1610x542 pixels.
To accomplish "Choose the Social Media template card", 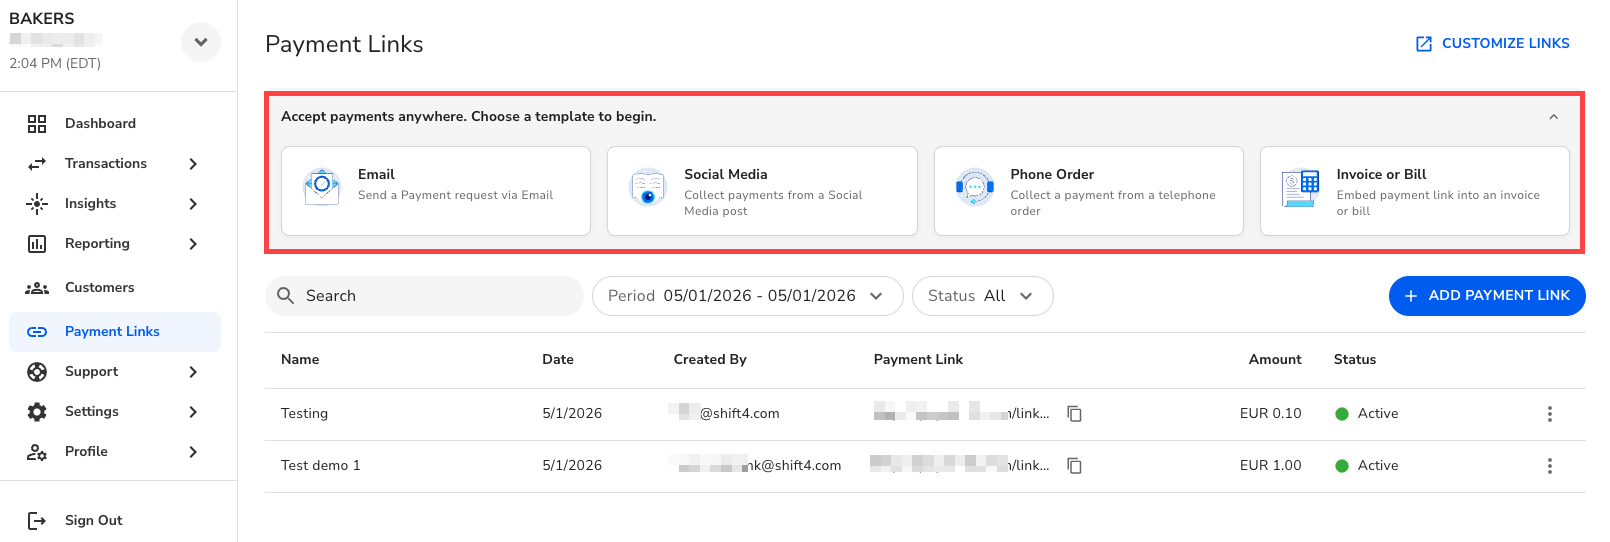I will 762,191.
